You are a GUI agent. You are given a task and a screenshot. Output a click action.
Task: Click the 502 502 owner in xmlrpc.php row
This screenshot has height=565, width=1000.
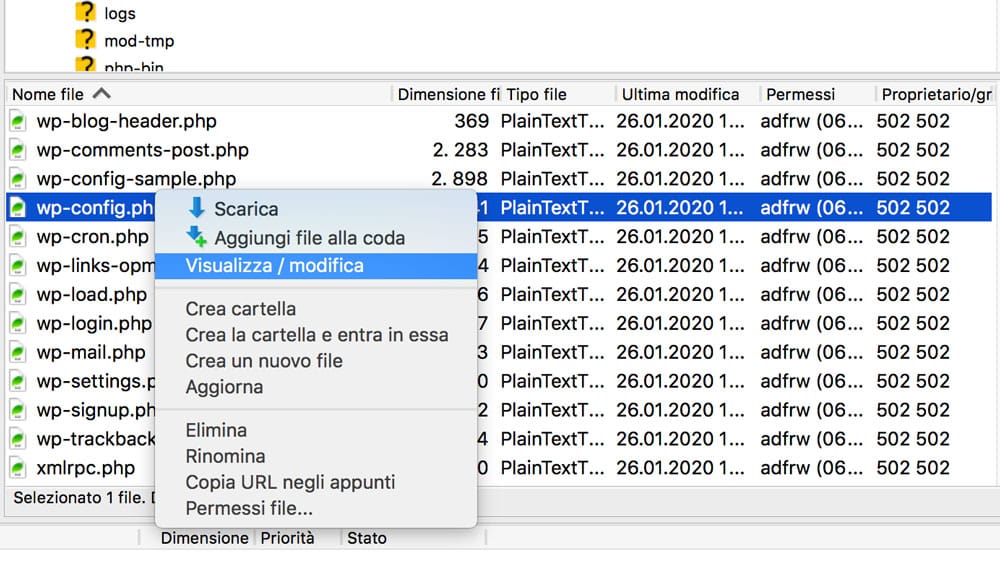[x=913, y=468]
